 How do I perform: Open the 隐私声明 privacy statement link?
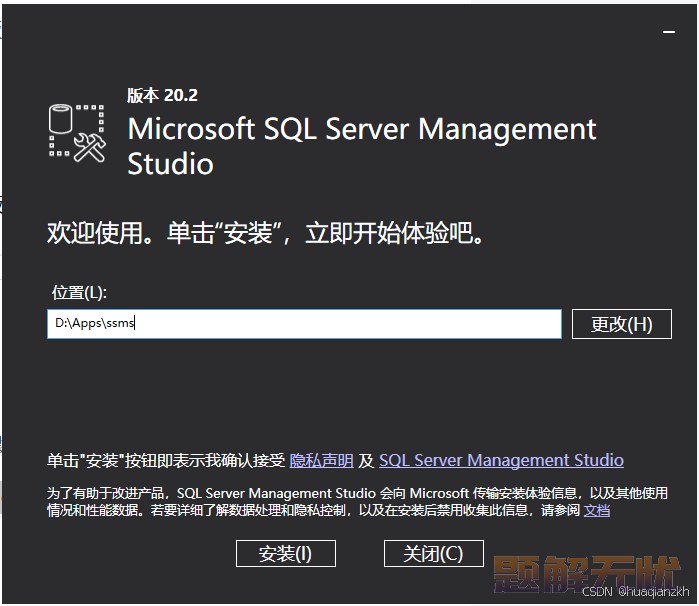pyautogui.click(x=321, y=460)
